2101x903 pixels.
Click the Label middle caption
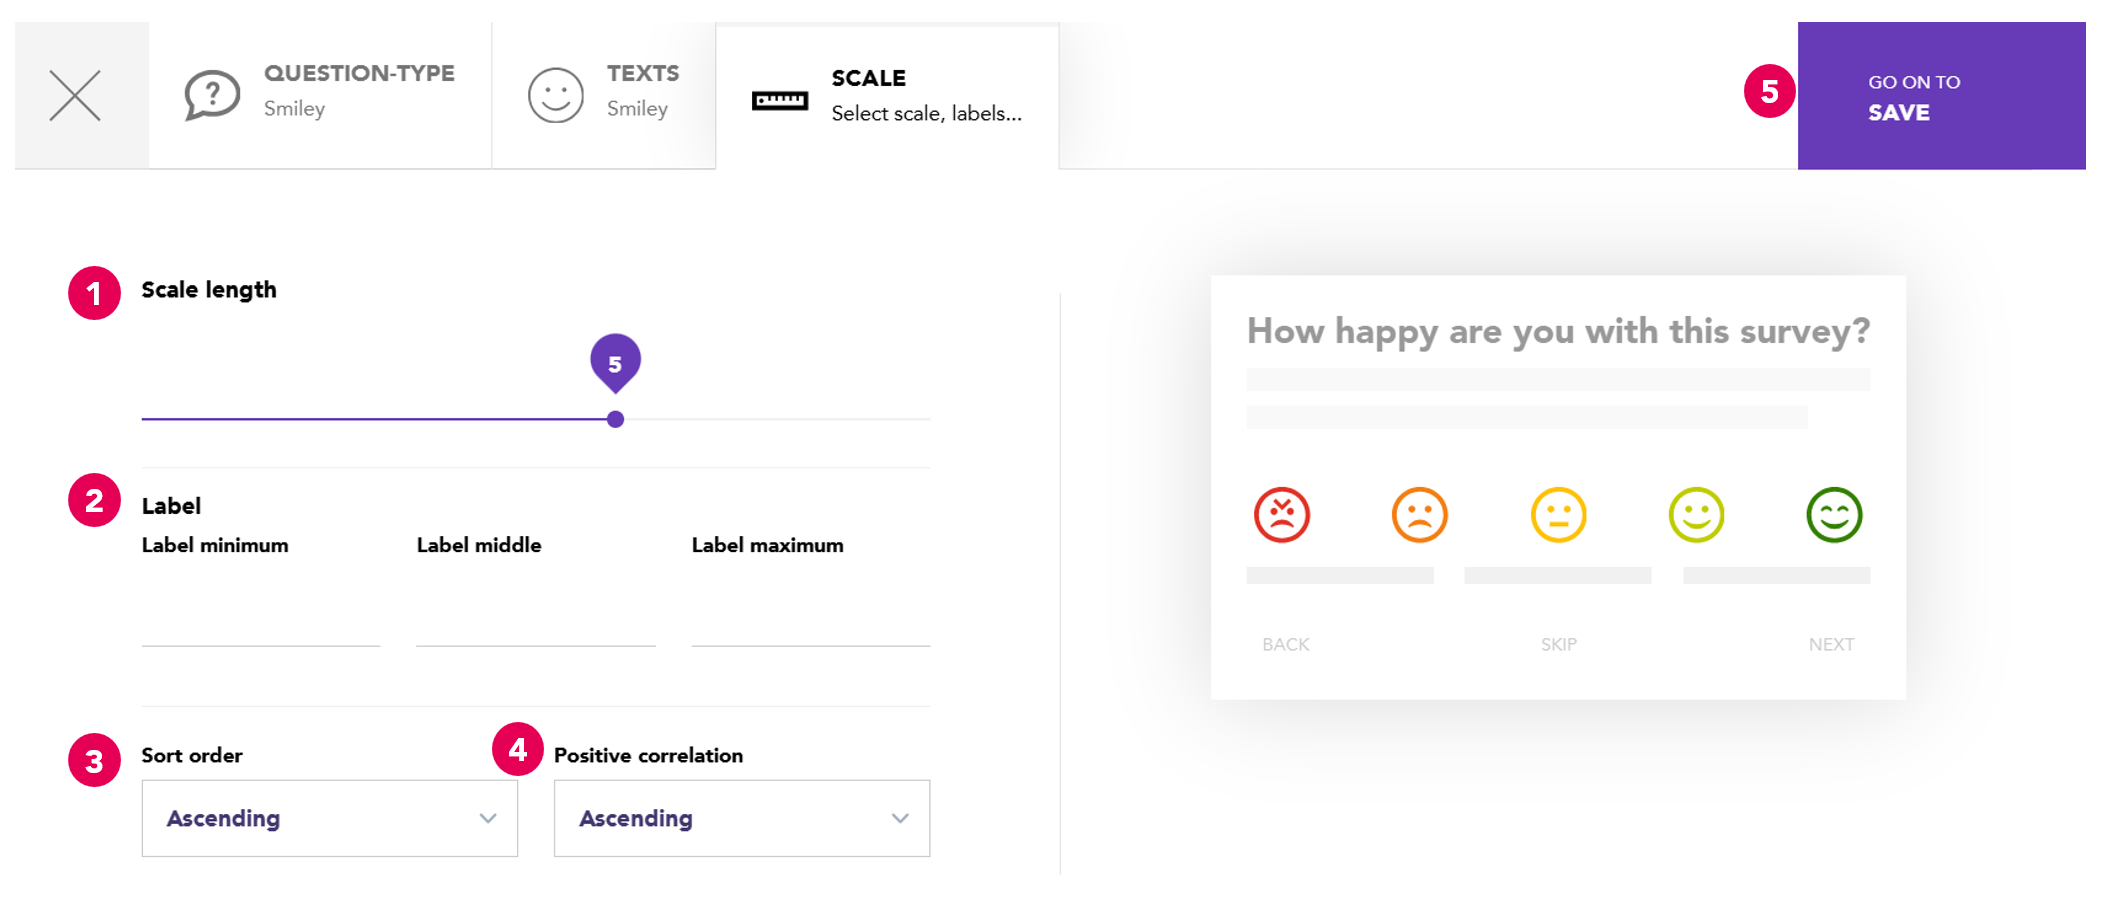pos(479,545)
